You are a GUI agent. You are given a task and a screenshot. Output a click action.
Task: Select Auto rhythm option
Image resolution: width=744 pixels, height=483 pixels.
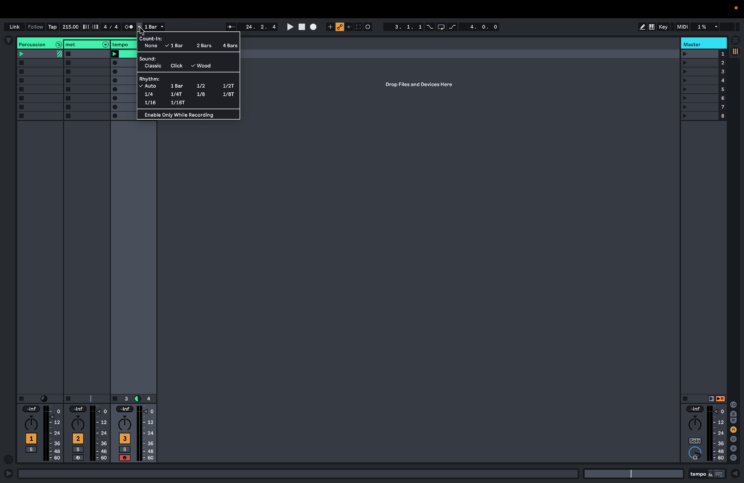148,86
